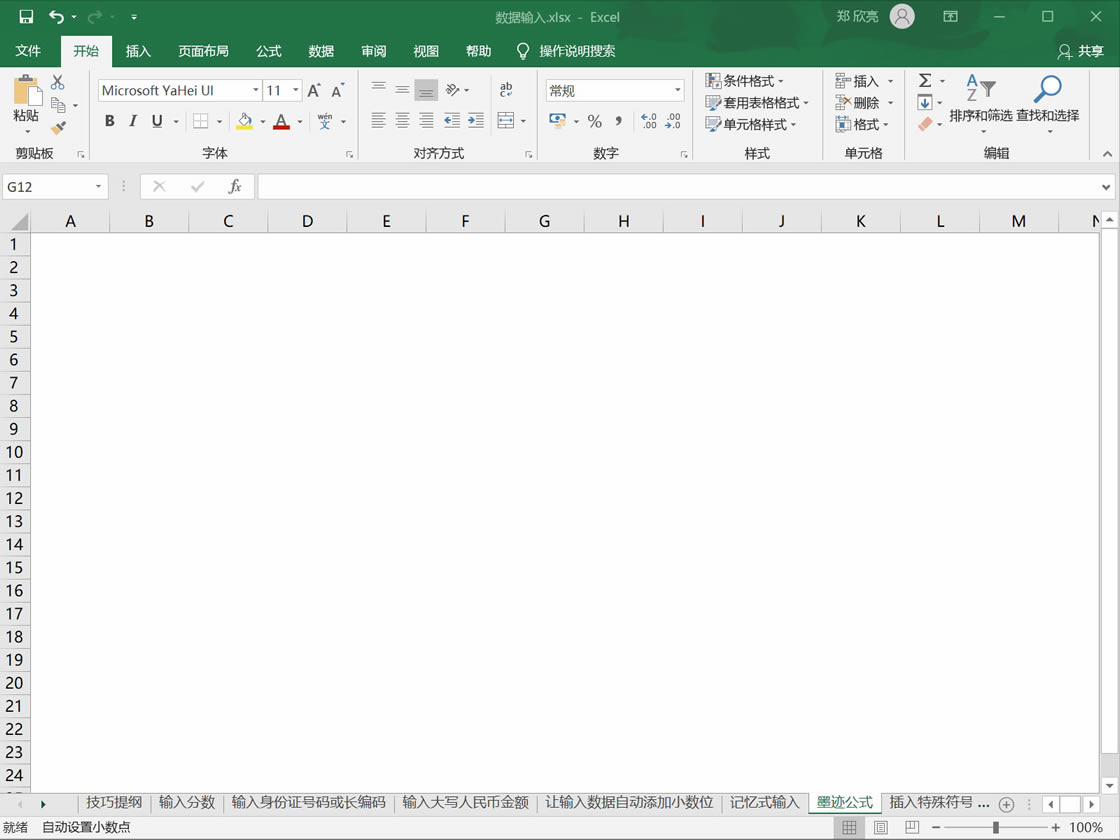Select the italic formatting icon
Screen dimensions: 1120x840
[x=133, y=121]
